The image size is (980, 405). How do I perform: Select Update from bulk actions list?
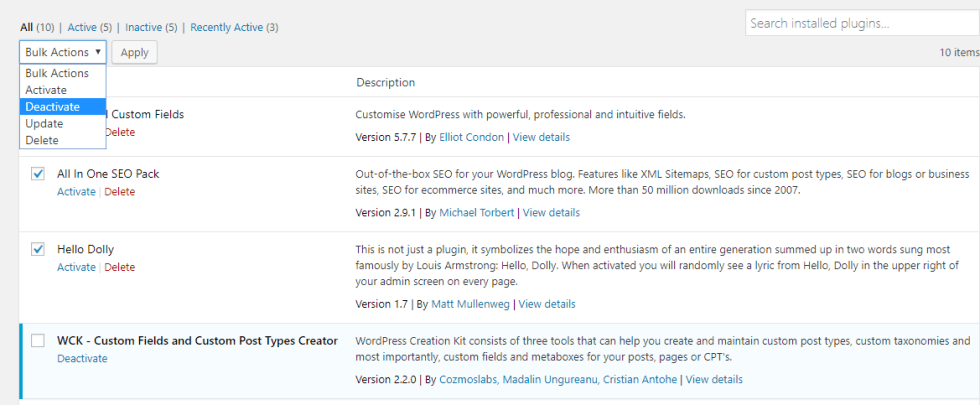coord(62,124)
